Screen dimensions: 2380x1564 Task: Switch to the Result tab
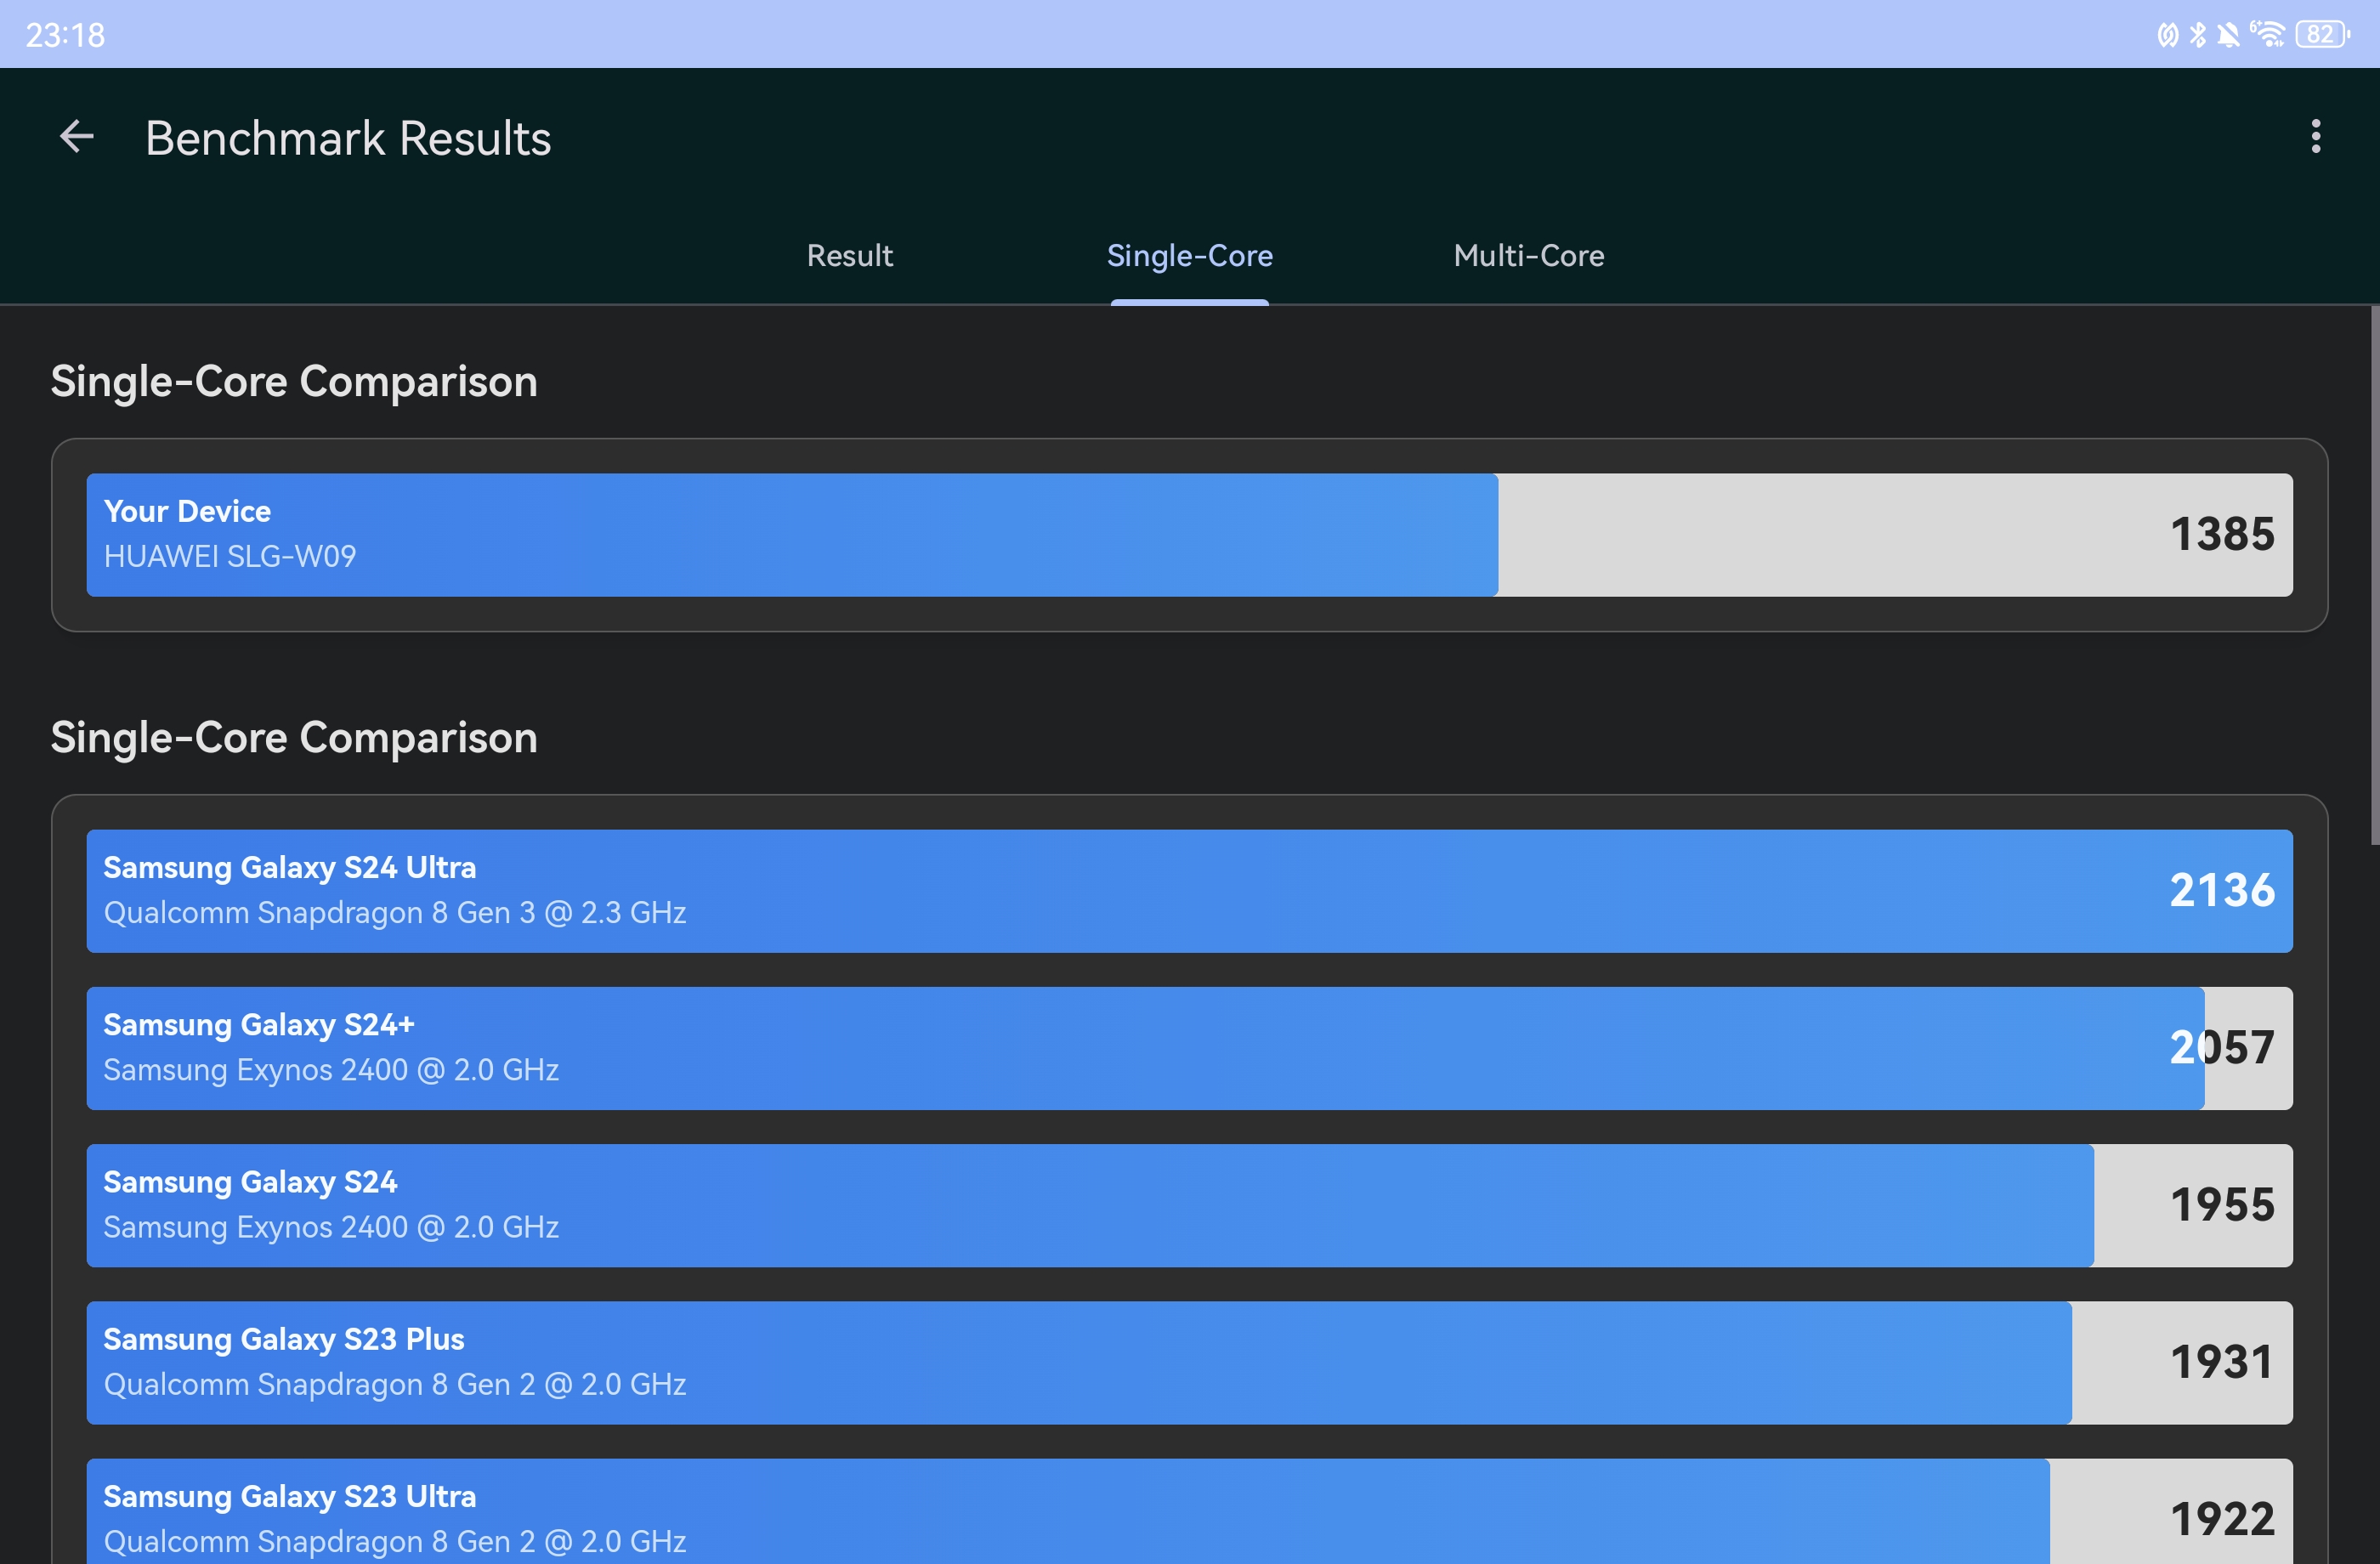tap(849, 256)
